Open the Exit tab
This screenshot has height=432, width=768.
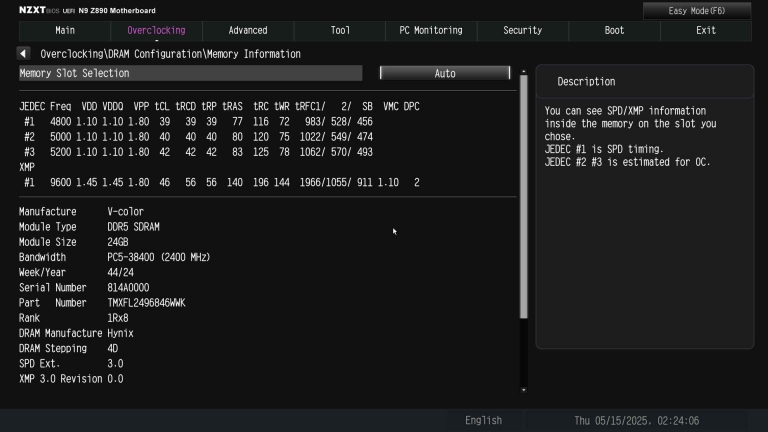[x=706, y=30]
